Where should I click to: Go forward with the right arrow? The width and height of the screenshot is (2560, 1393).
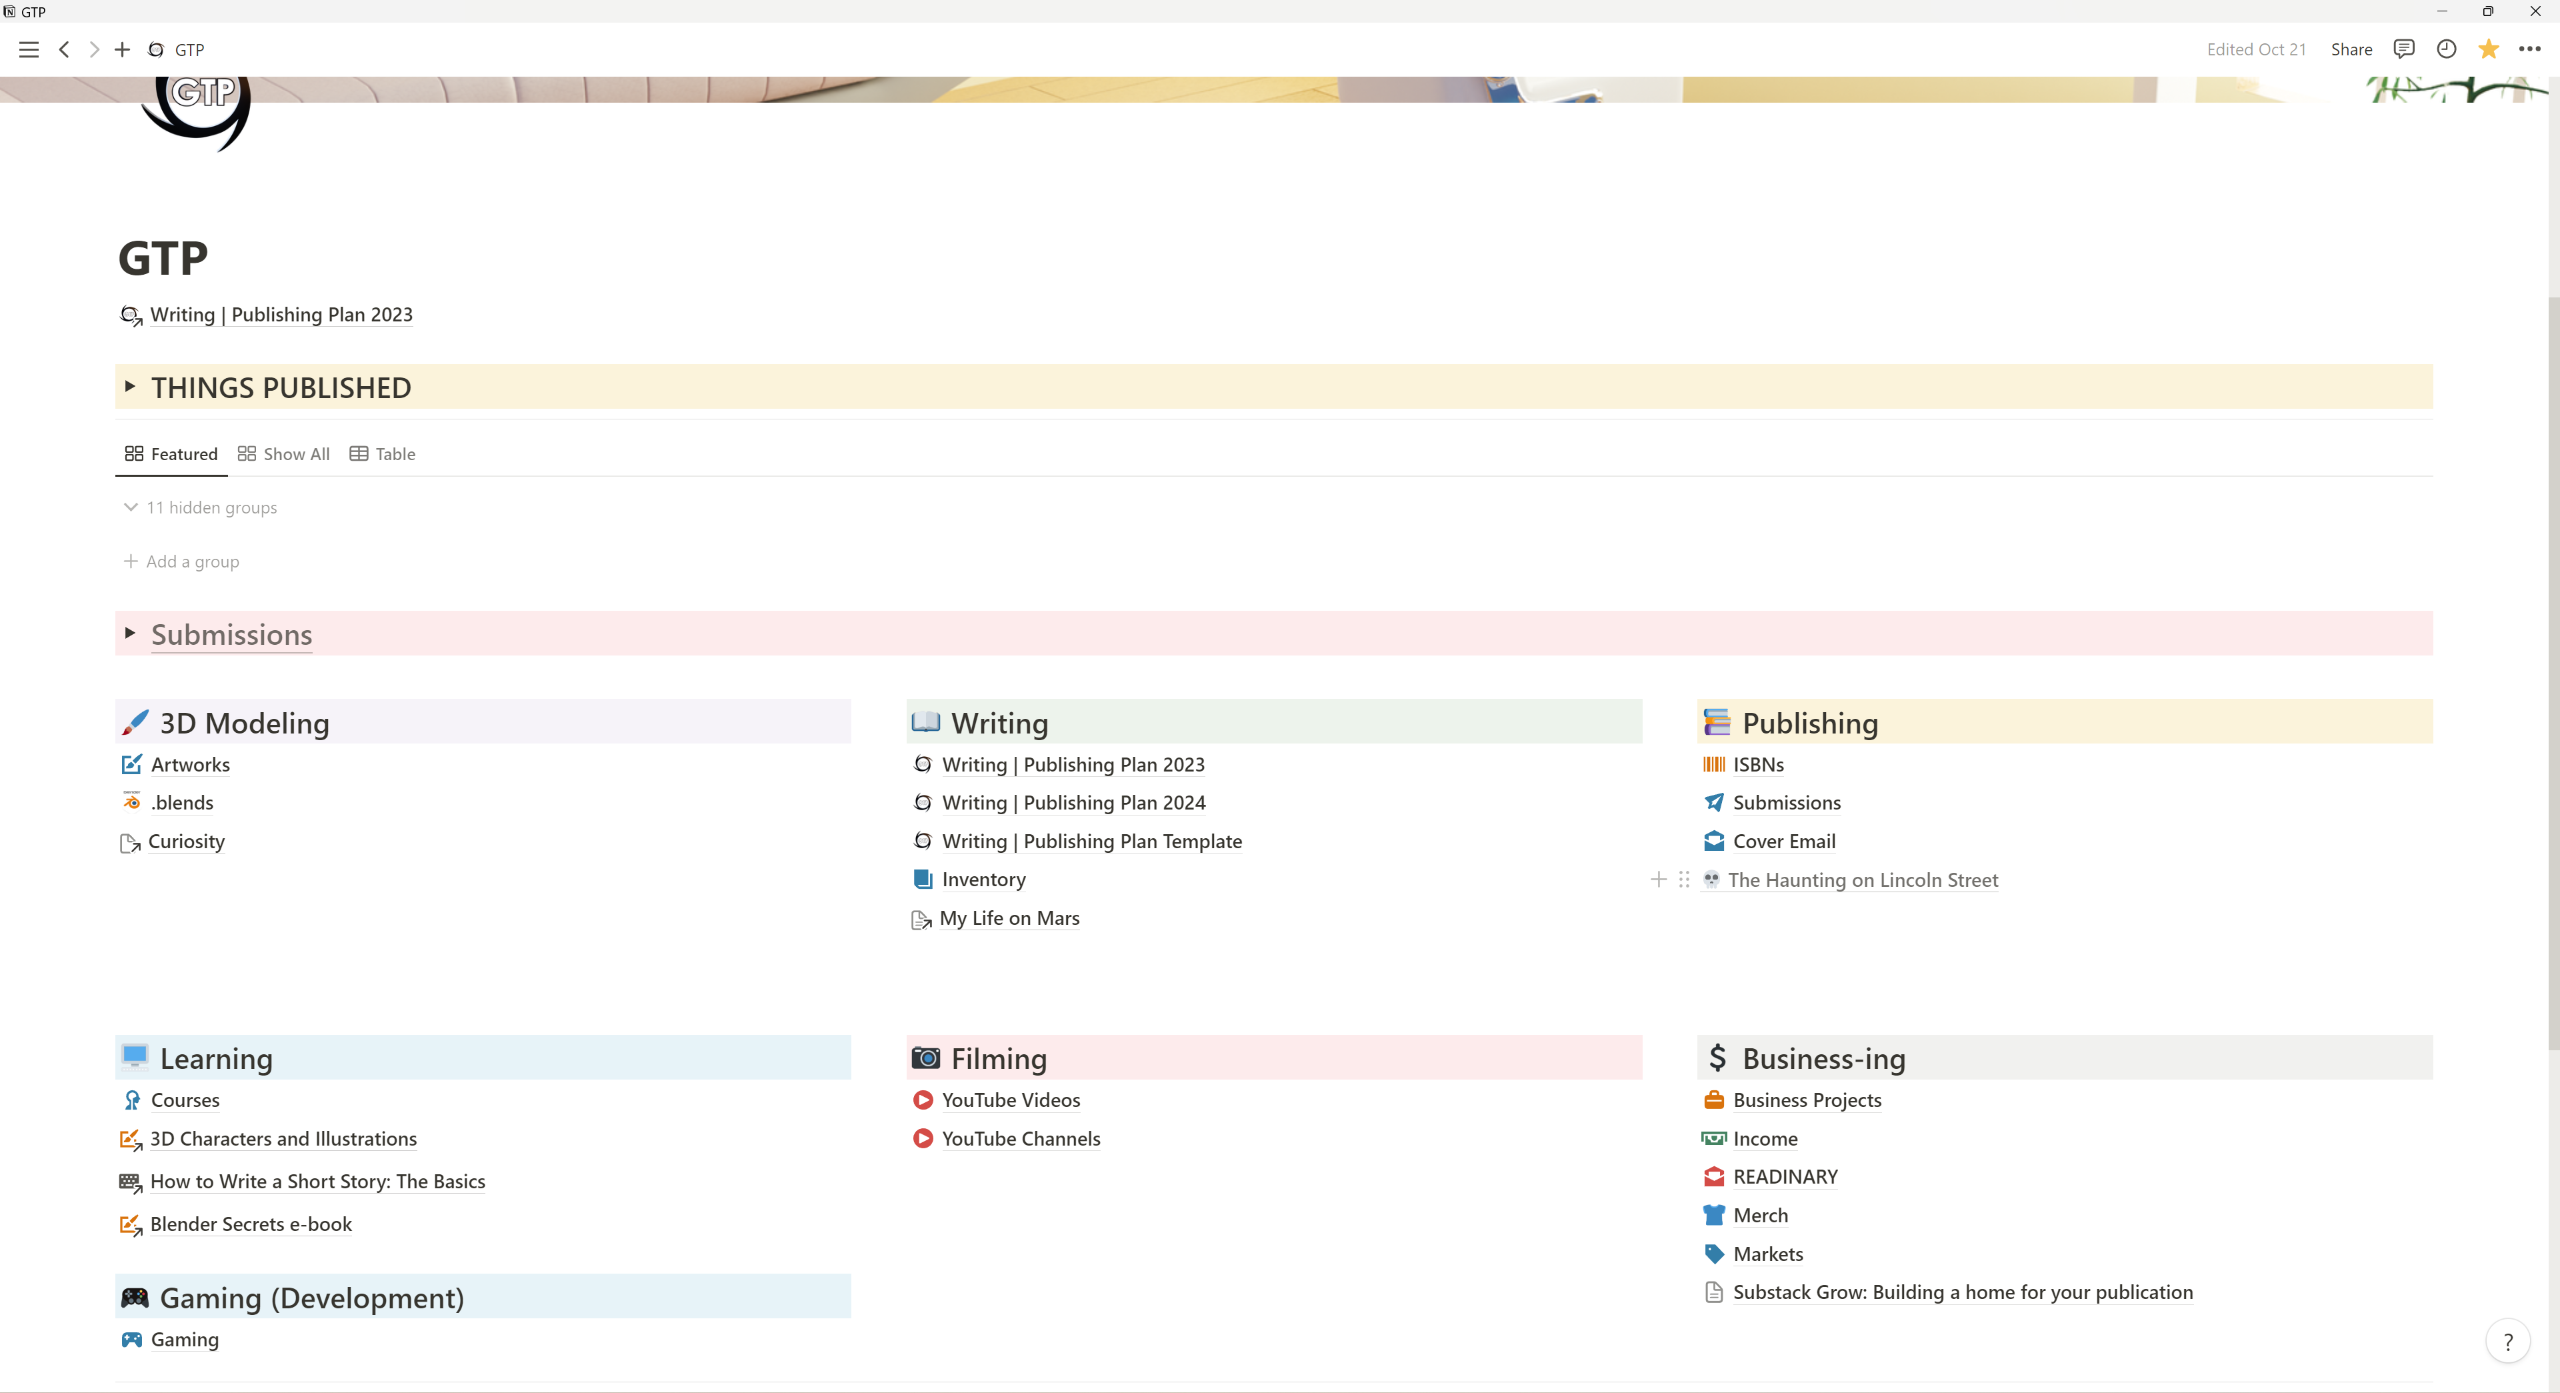93,49
